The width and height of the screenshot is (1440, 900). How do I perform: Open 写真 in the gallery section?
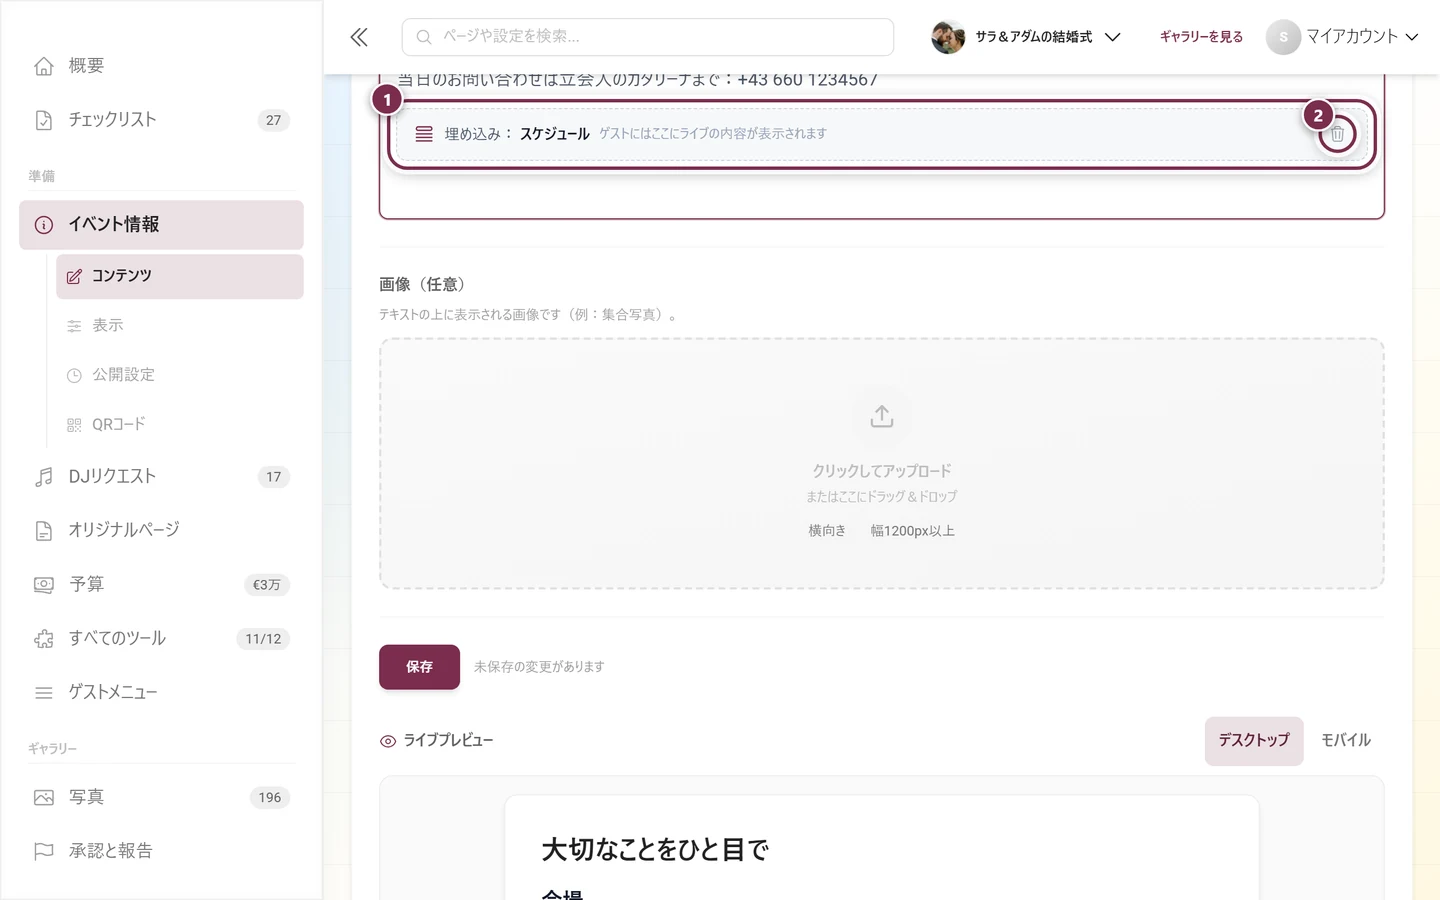(x=161, y=798)
